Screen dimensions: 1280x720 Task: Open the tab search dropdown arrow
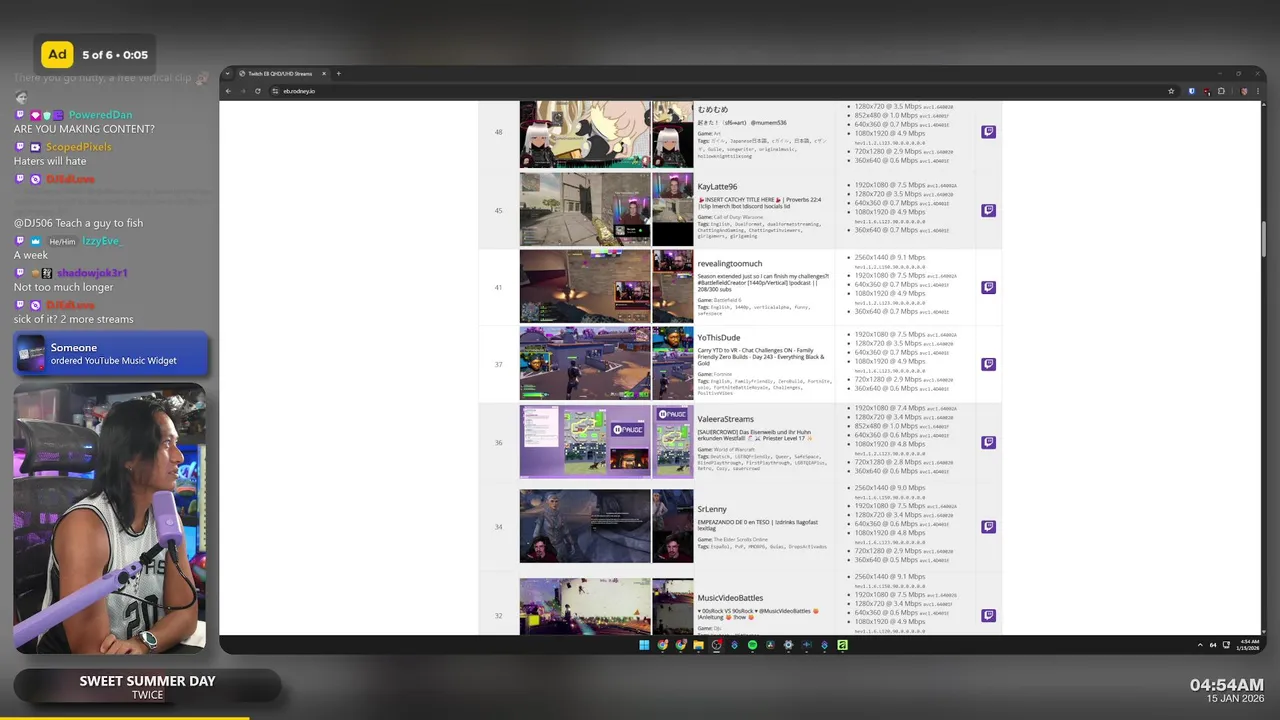[x=228, y=73]
